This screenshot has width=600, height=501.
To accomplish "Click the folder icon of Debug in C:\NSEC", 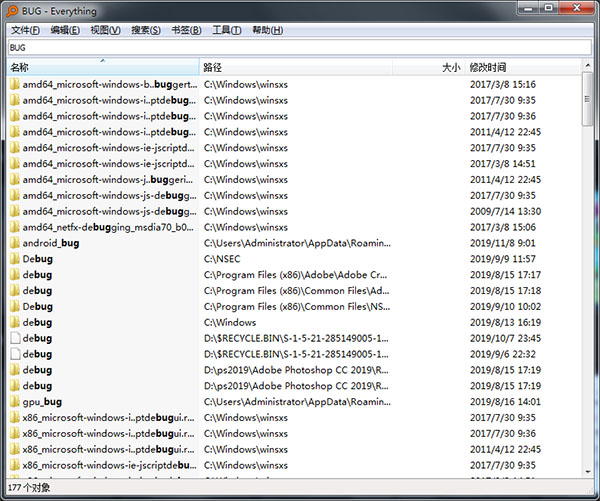I will point(14,259).
